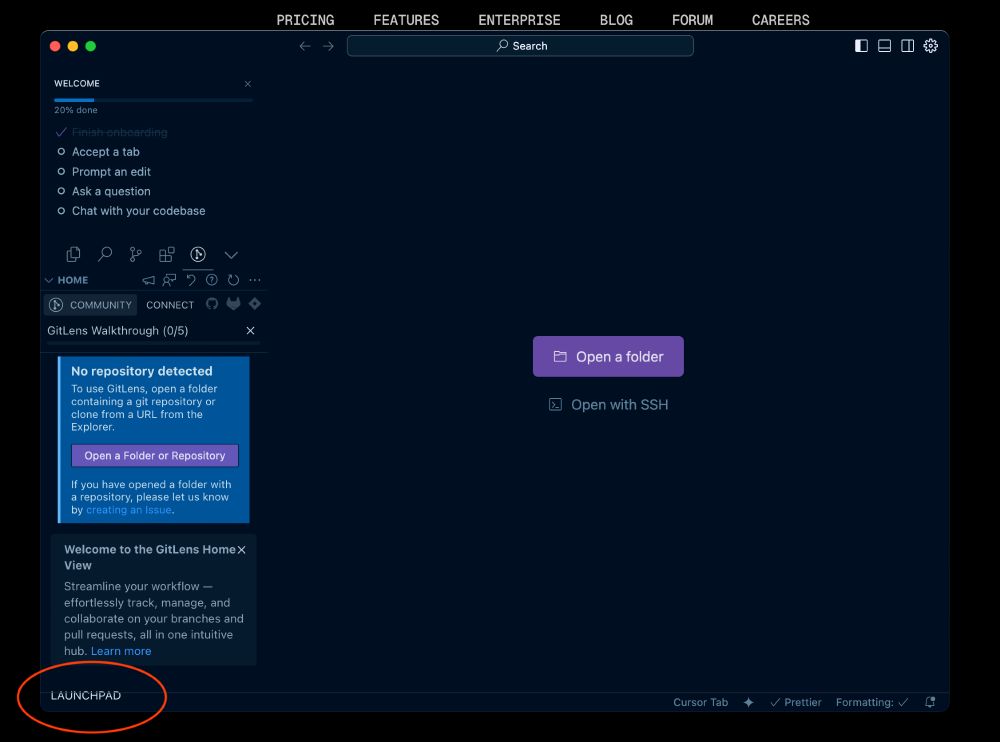Click the Search command bar
This screenshot has height=742, width=1000.
coord(520,46)
